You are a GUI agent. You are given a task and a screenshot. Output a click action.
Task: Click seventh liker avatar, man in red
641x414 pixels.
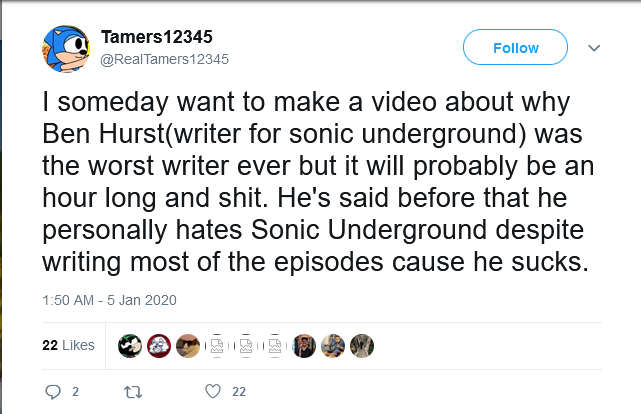coord(305,345)
